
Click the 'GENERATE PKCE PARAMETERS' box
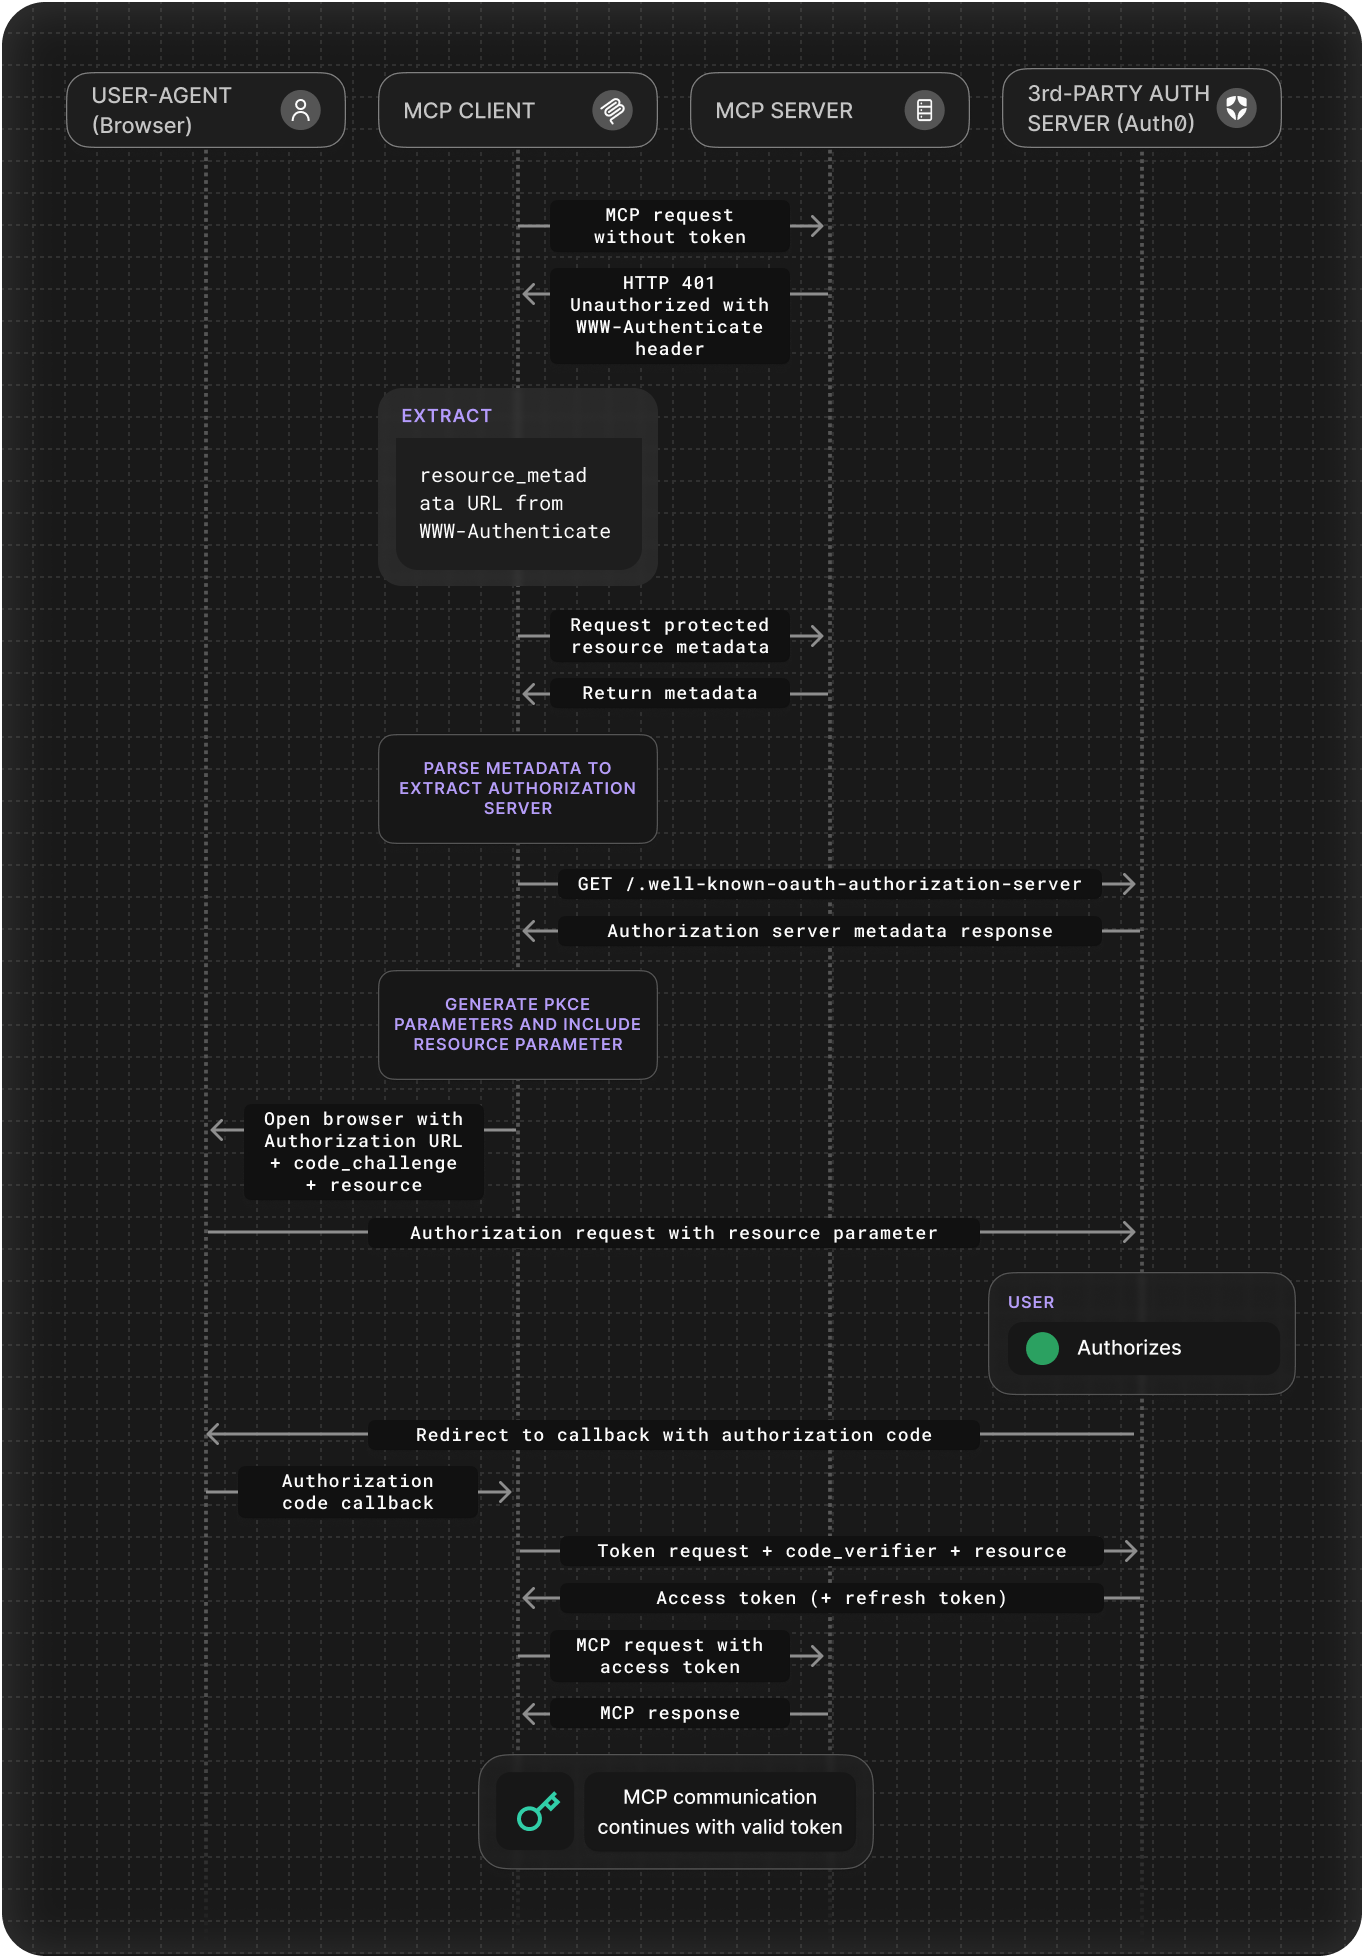(518, 1024)
